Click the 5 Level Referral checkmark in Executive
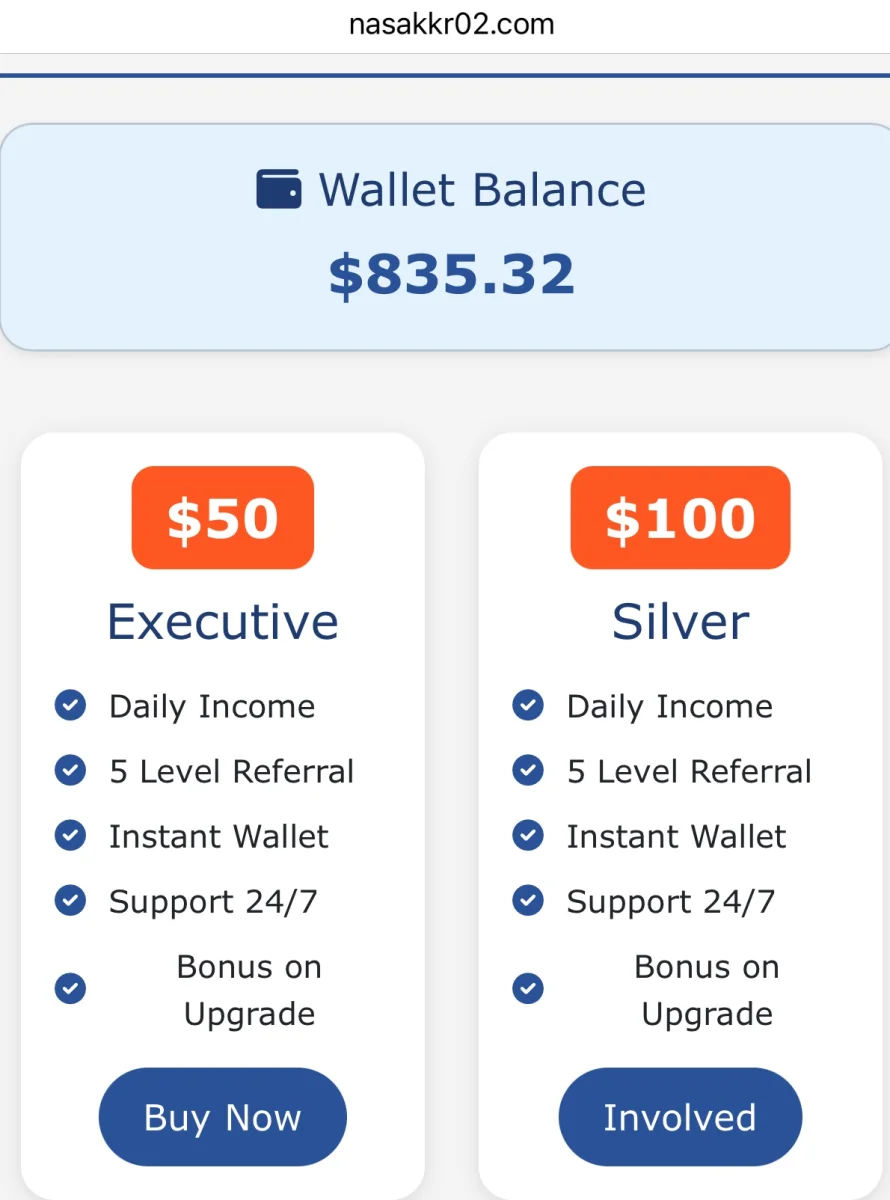This screenshot has width=890, height=1200. 70,770
